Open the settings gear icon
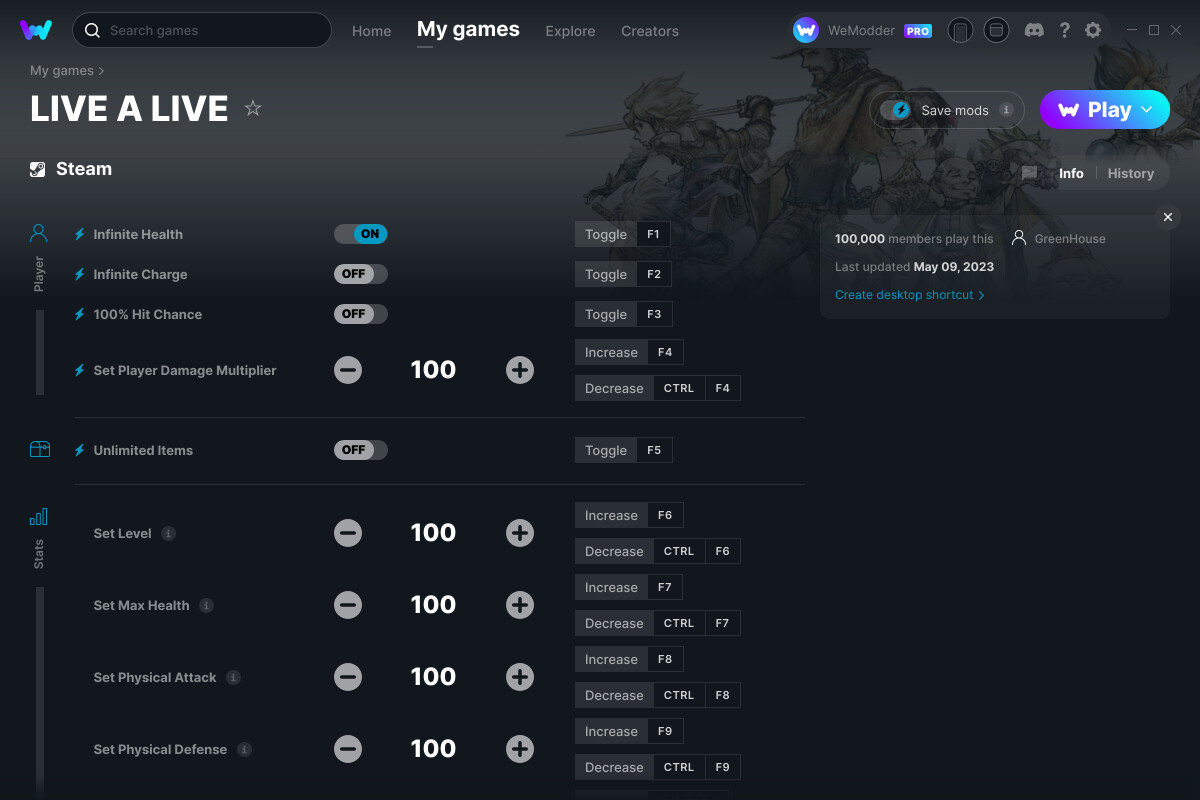Viewport: 1200px width, 800px height. pos(1093,30)
